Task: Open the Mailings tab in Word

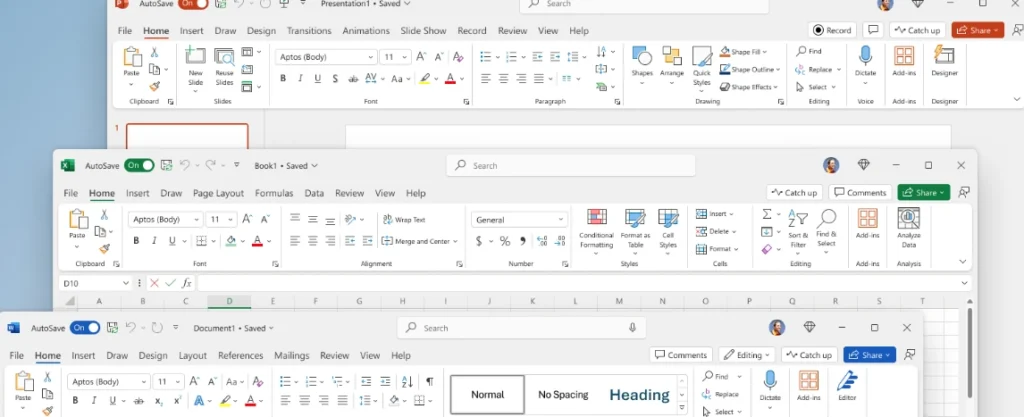Action: 291,356
